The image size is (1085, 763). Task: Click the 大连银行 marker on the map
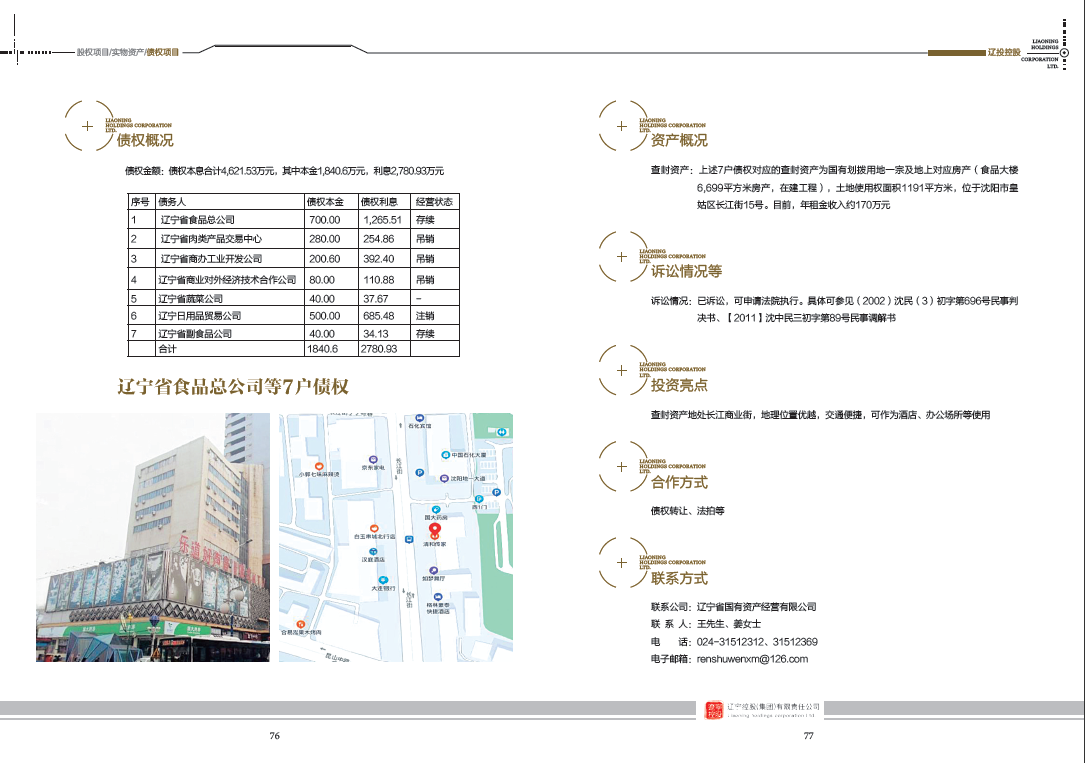[383, 580]
